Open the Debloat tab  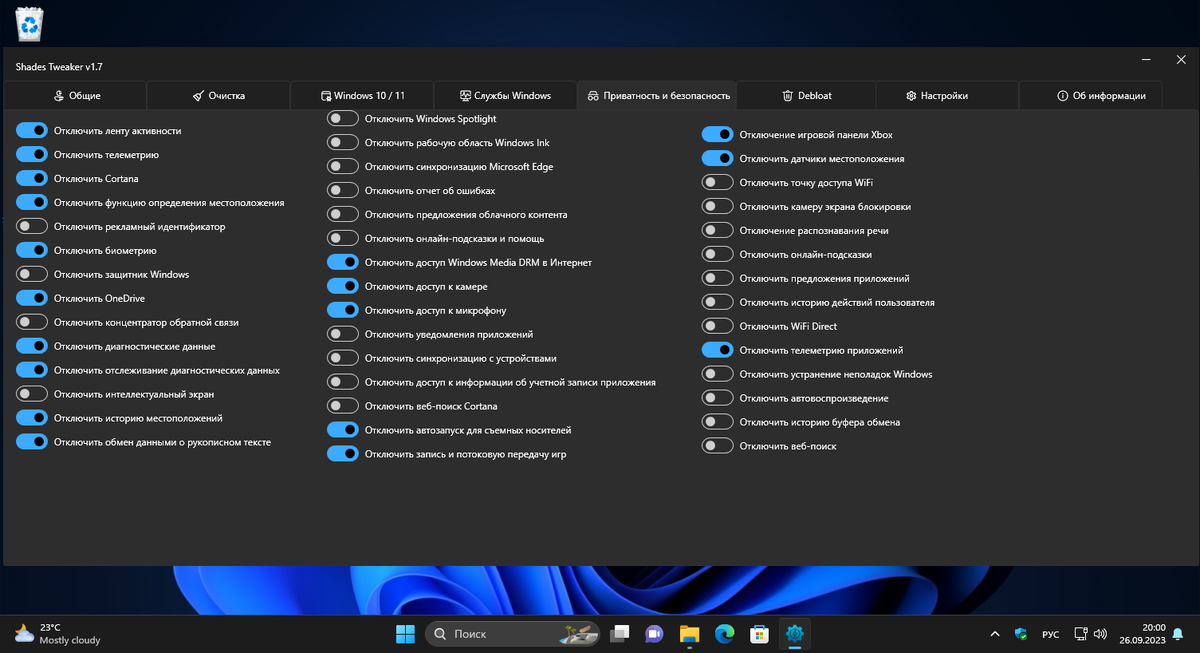tap(807, 96)
